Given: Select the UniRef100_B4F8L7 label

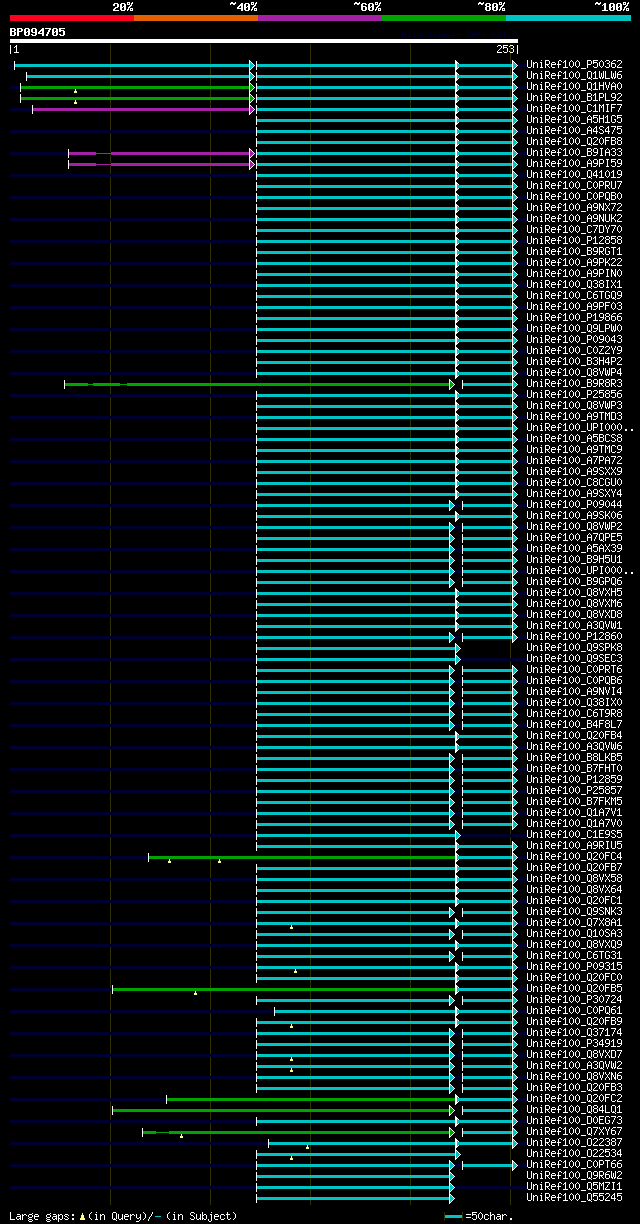Looking at the screenshot, I should 574,725.
